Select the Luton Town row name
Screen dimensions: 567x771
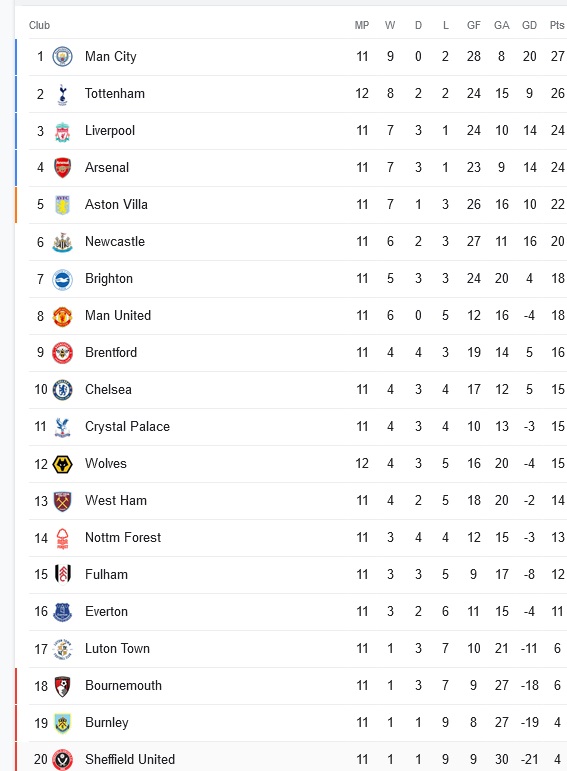tap(117, 649)
